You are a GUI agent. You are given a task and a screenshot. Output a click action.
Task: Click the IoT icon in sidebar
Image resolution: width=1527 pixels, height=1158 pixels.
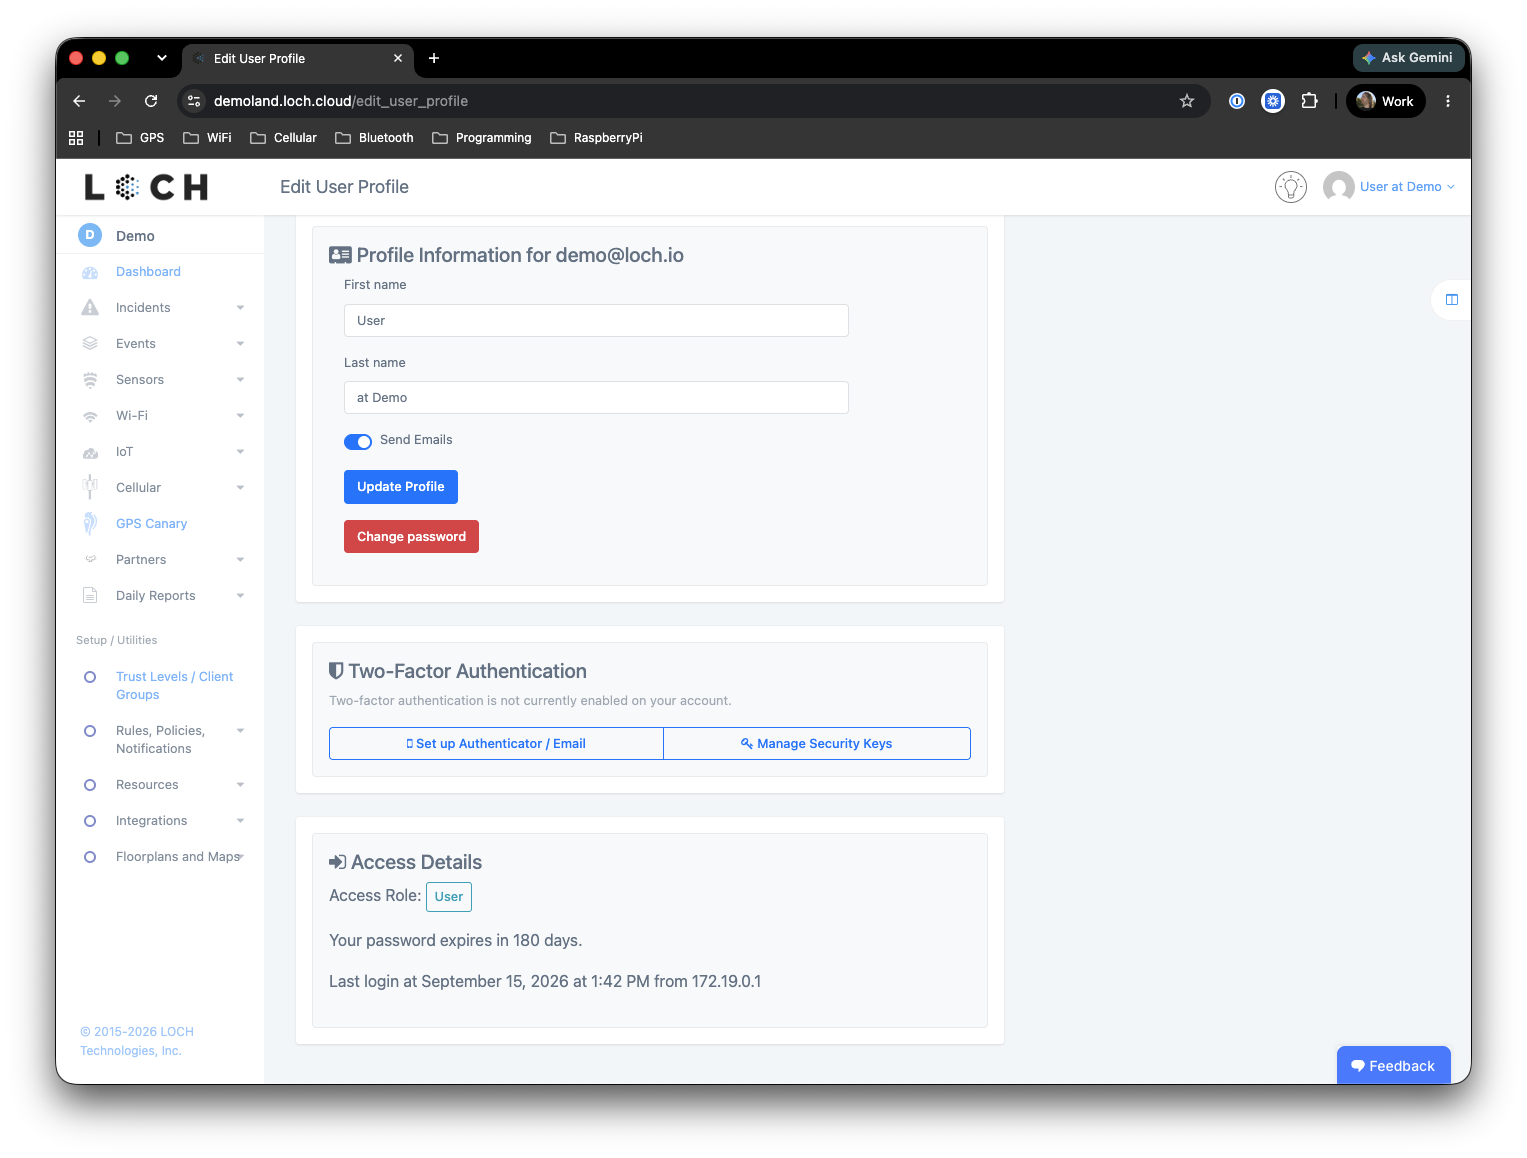pyautogui.click(x=90, y=452)
